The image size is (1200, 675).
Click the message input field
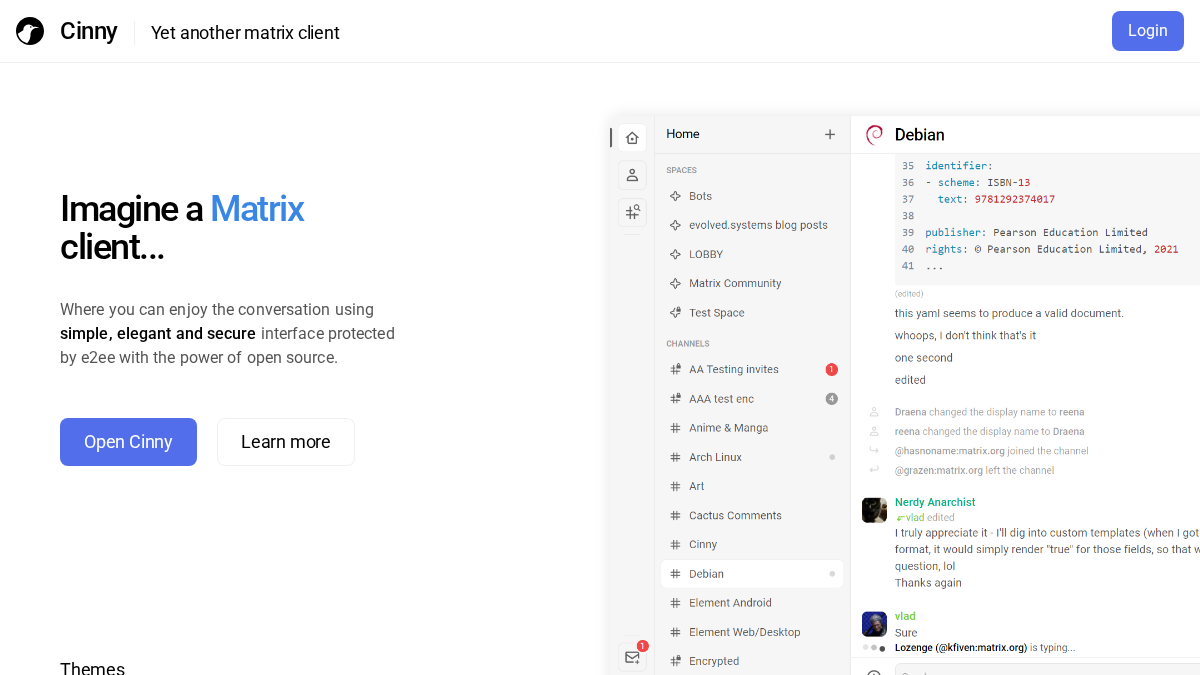pos(1047,669)
